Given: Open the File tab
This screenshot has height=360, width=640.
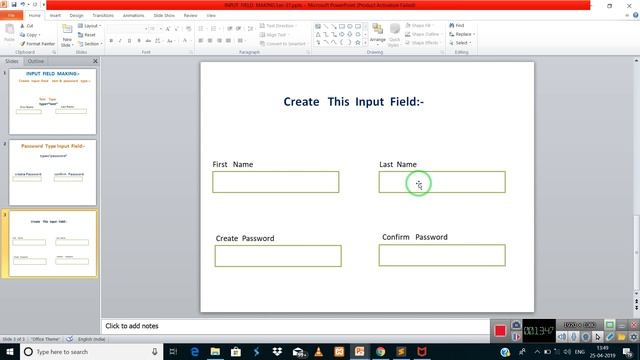Looking at the screenshot, I should (x=11, y=15).
